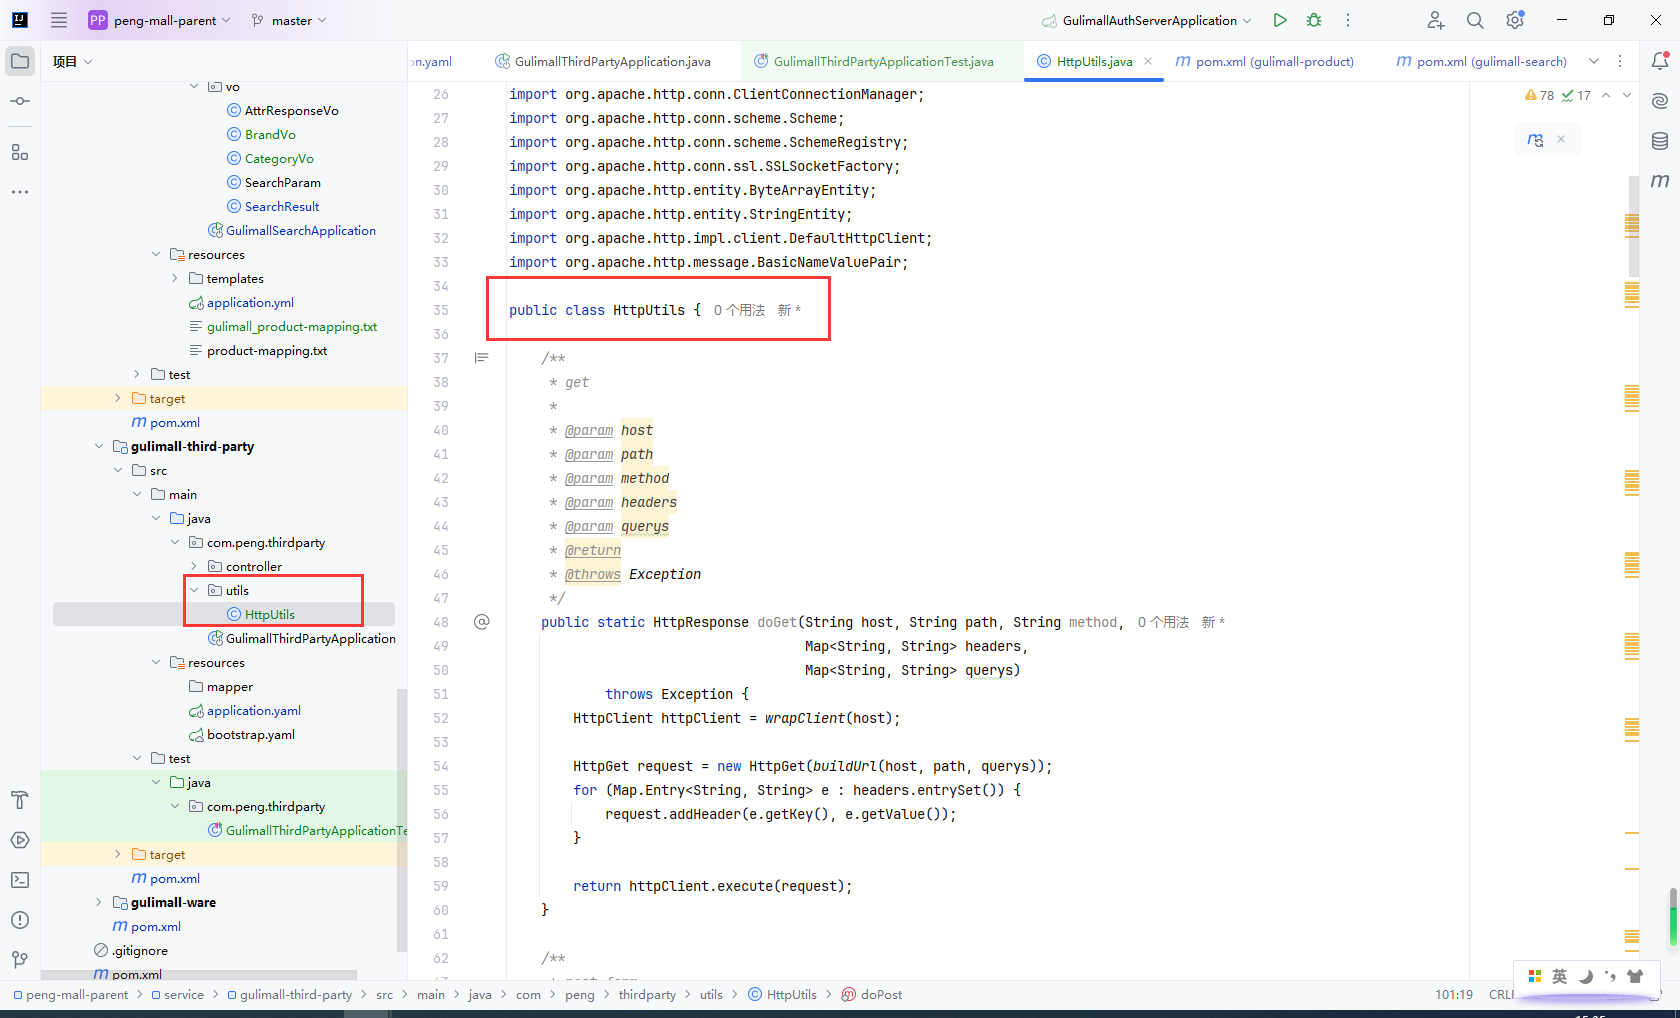The image size is (1680, 1018).
Task: Go to next highlighted error arrow
Action: [1627, 95]
